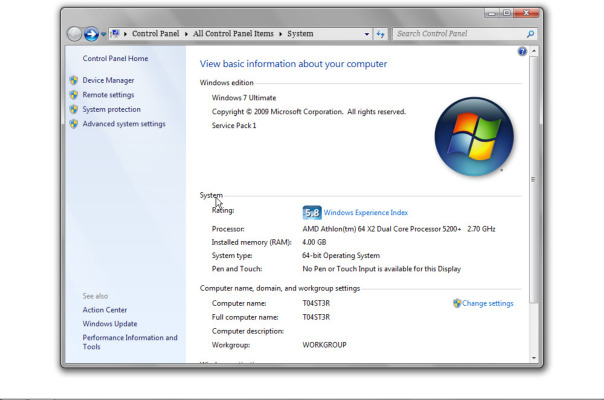Click the magnifier search icon

[x=530, y=34]
